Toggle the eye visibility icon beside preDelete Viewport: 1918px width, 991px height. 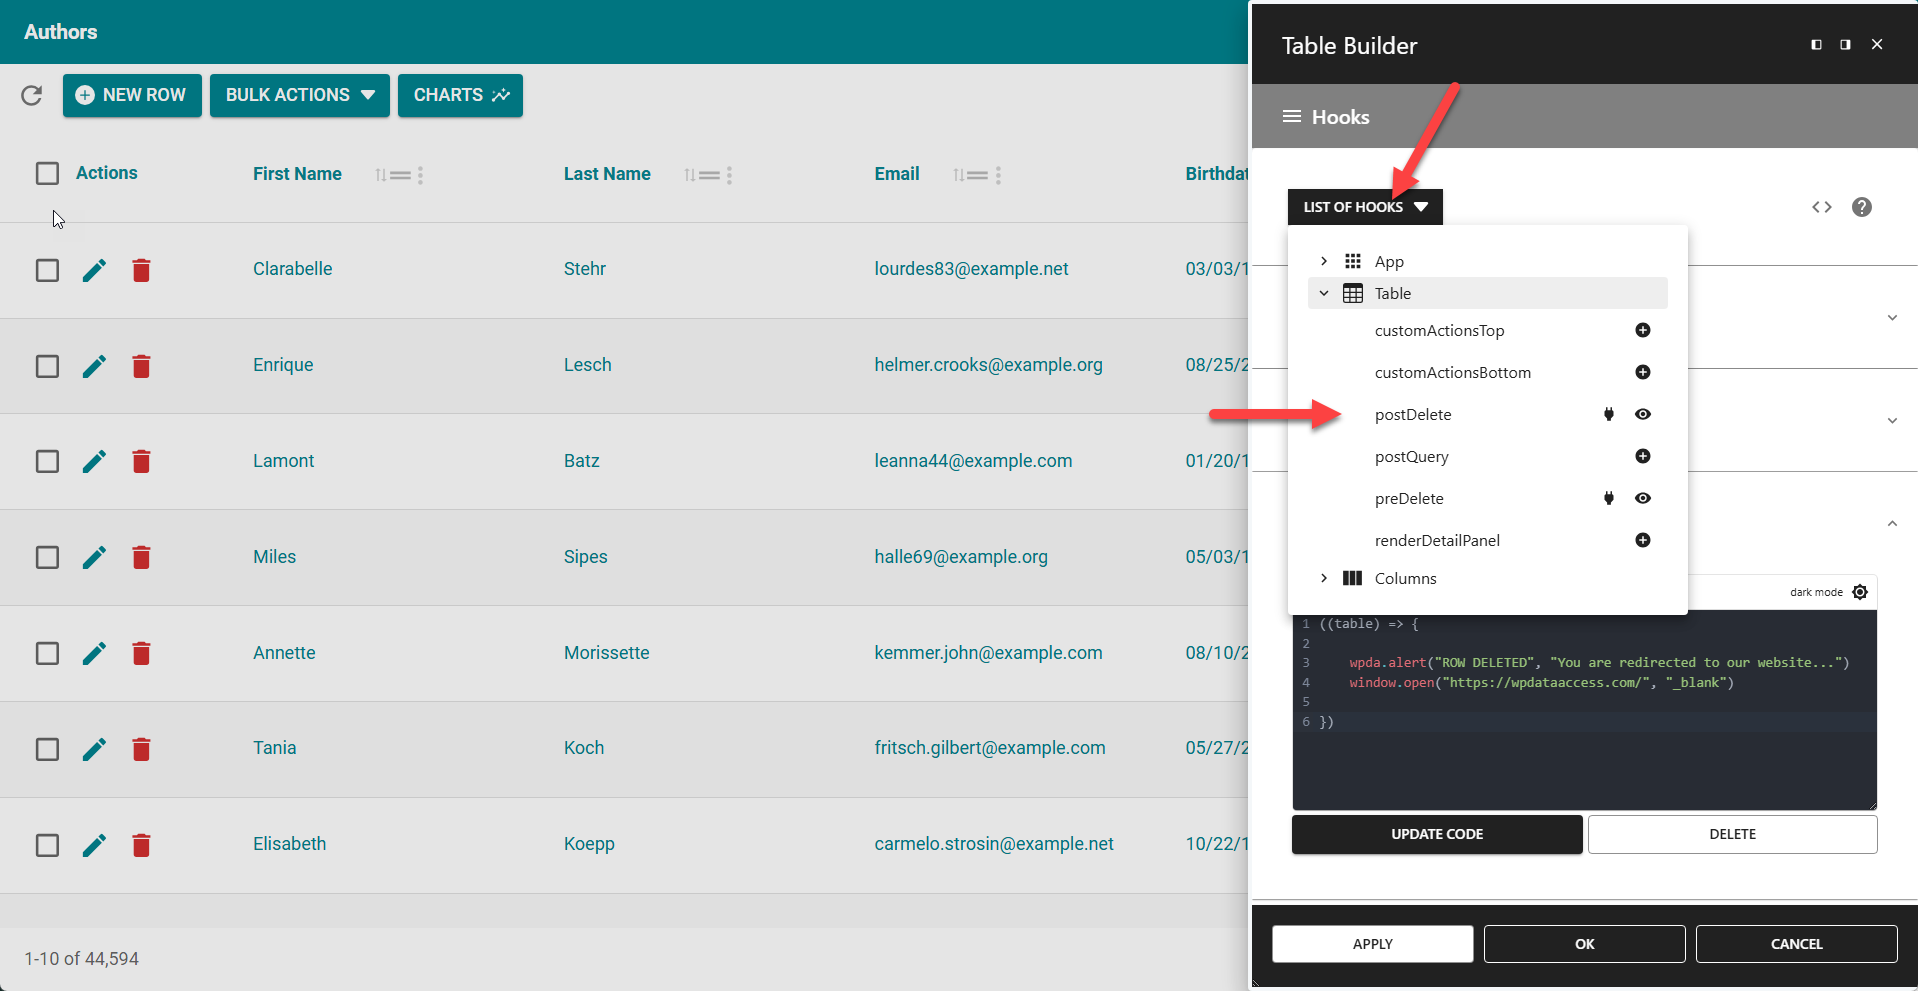(1643, 498)
